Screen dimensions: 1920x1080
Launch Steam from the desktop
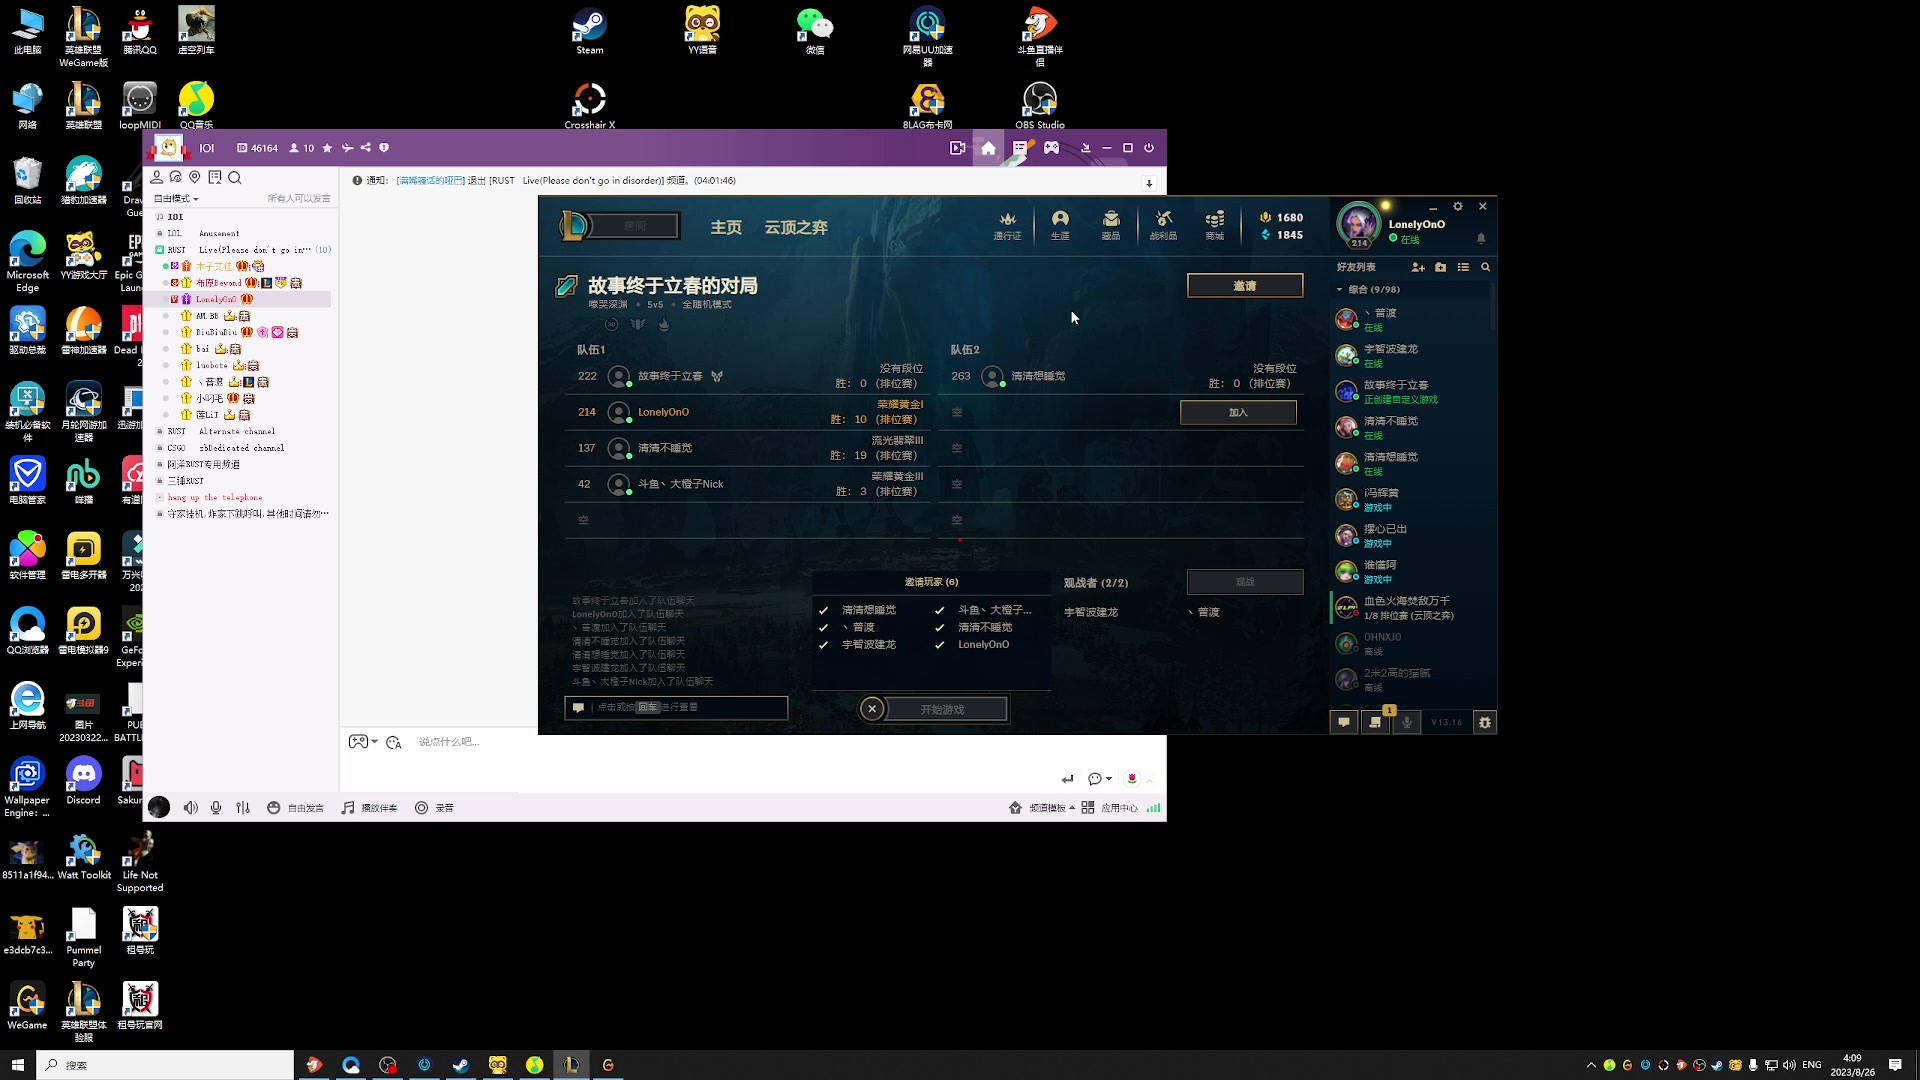pyautogui.click(x=589, y=30)
